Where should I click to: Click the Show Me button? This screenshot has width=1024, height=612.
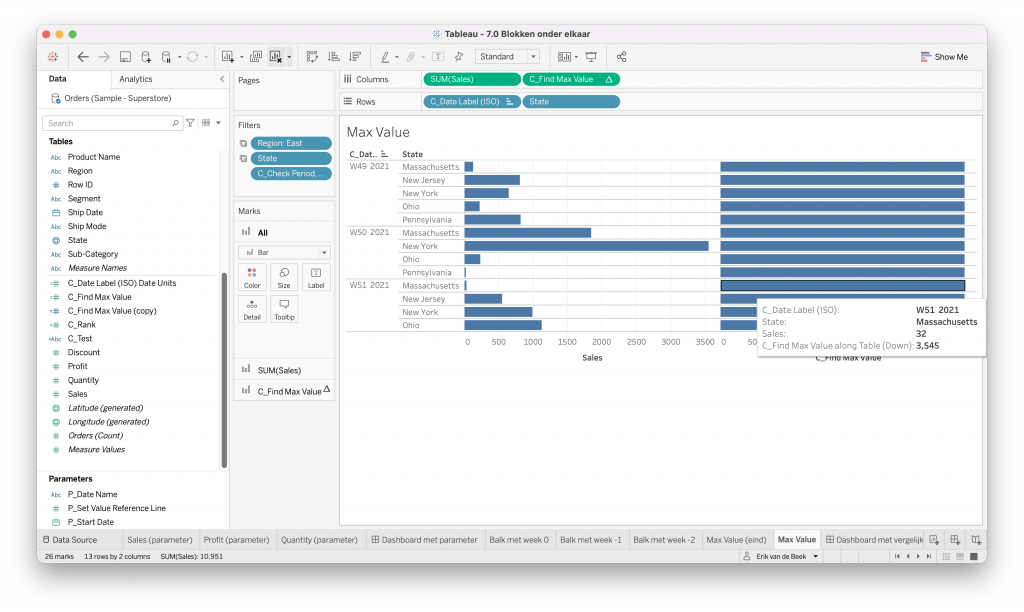(943, 57)
